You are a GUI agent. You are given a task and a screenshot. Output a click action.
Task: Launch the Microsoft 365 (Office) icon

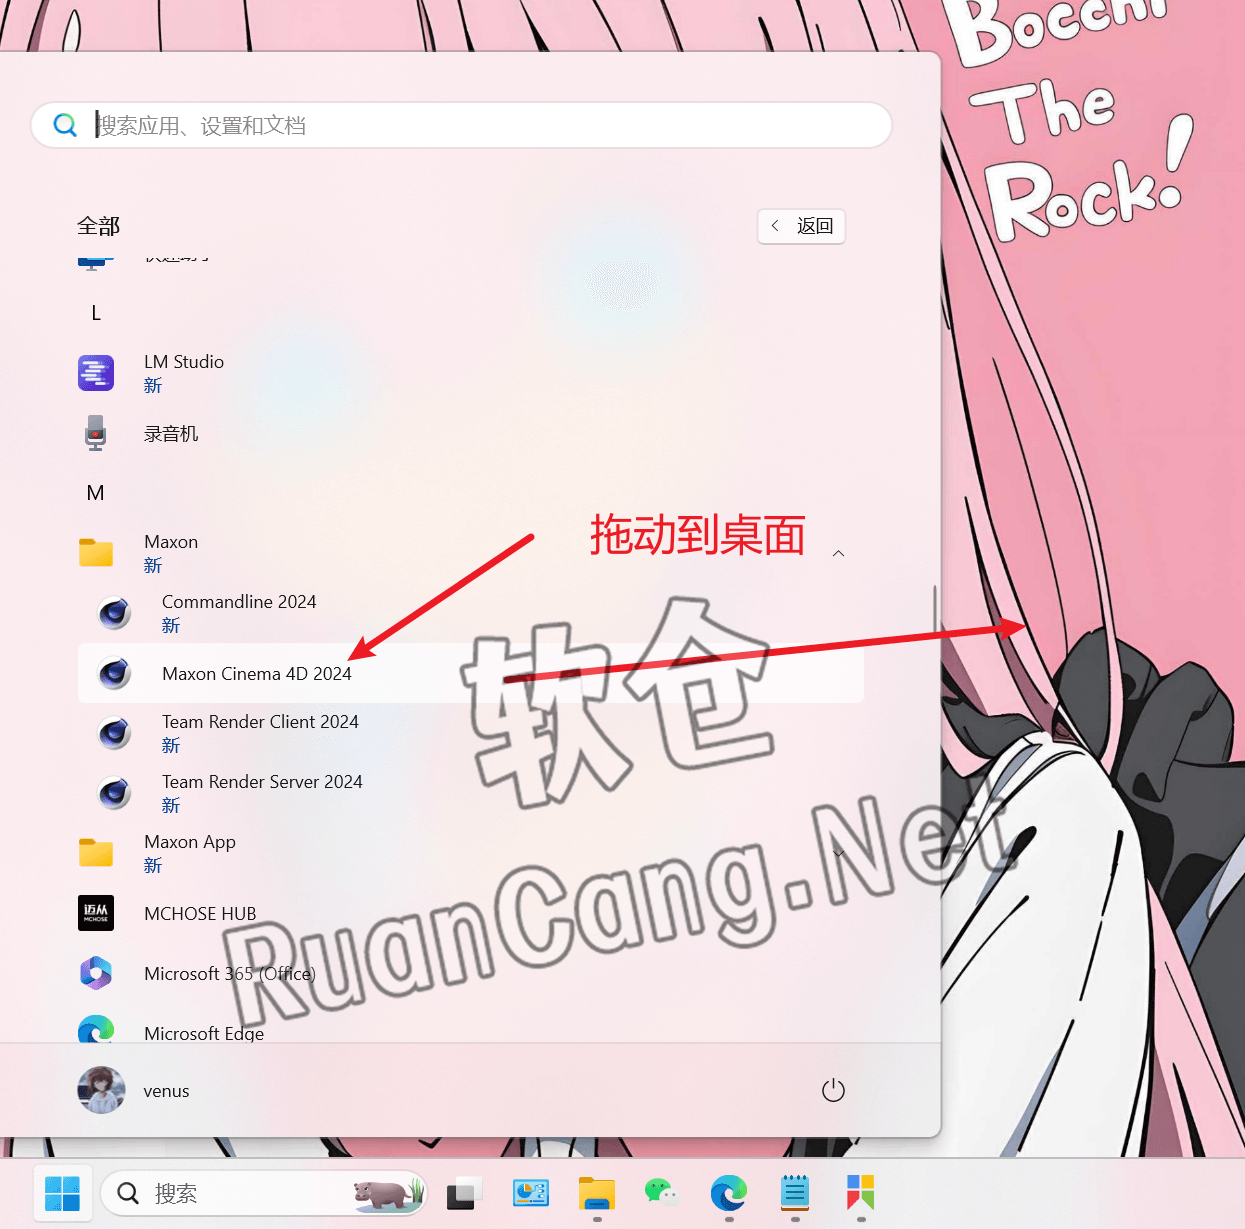coord(96,973)
